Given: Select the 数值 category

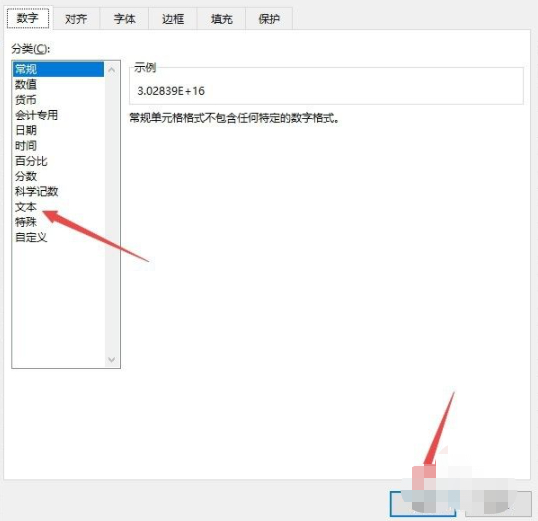Looking at the screenshot, I should coord(58,84).
